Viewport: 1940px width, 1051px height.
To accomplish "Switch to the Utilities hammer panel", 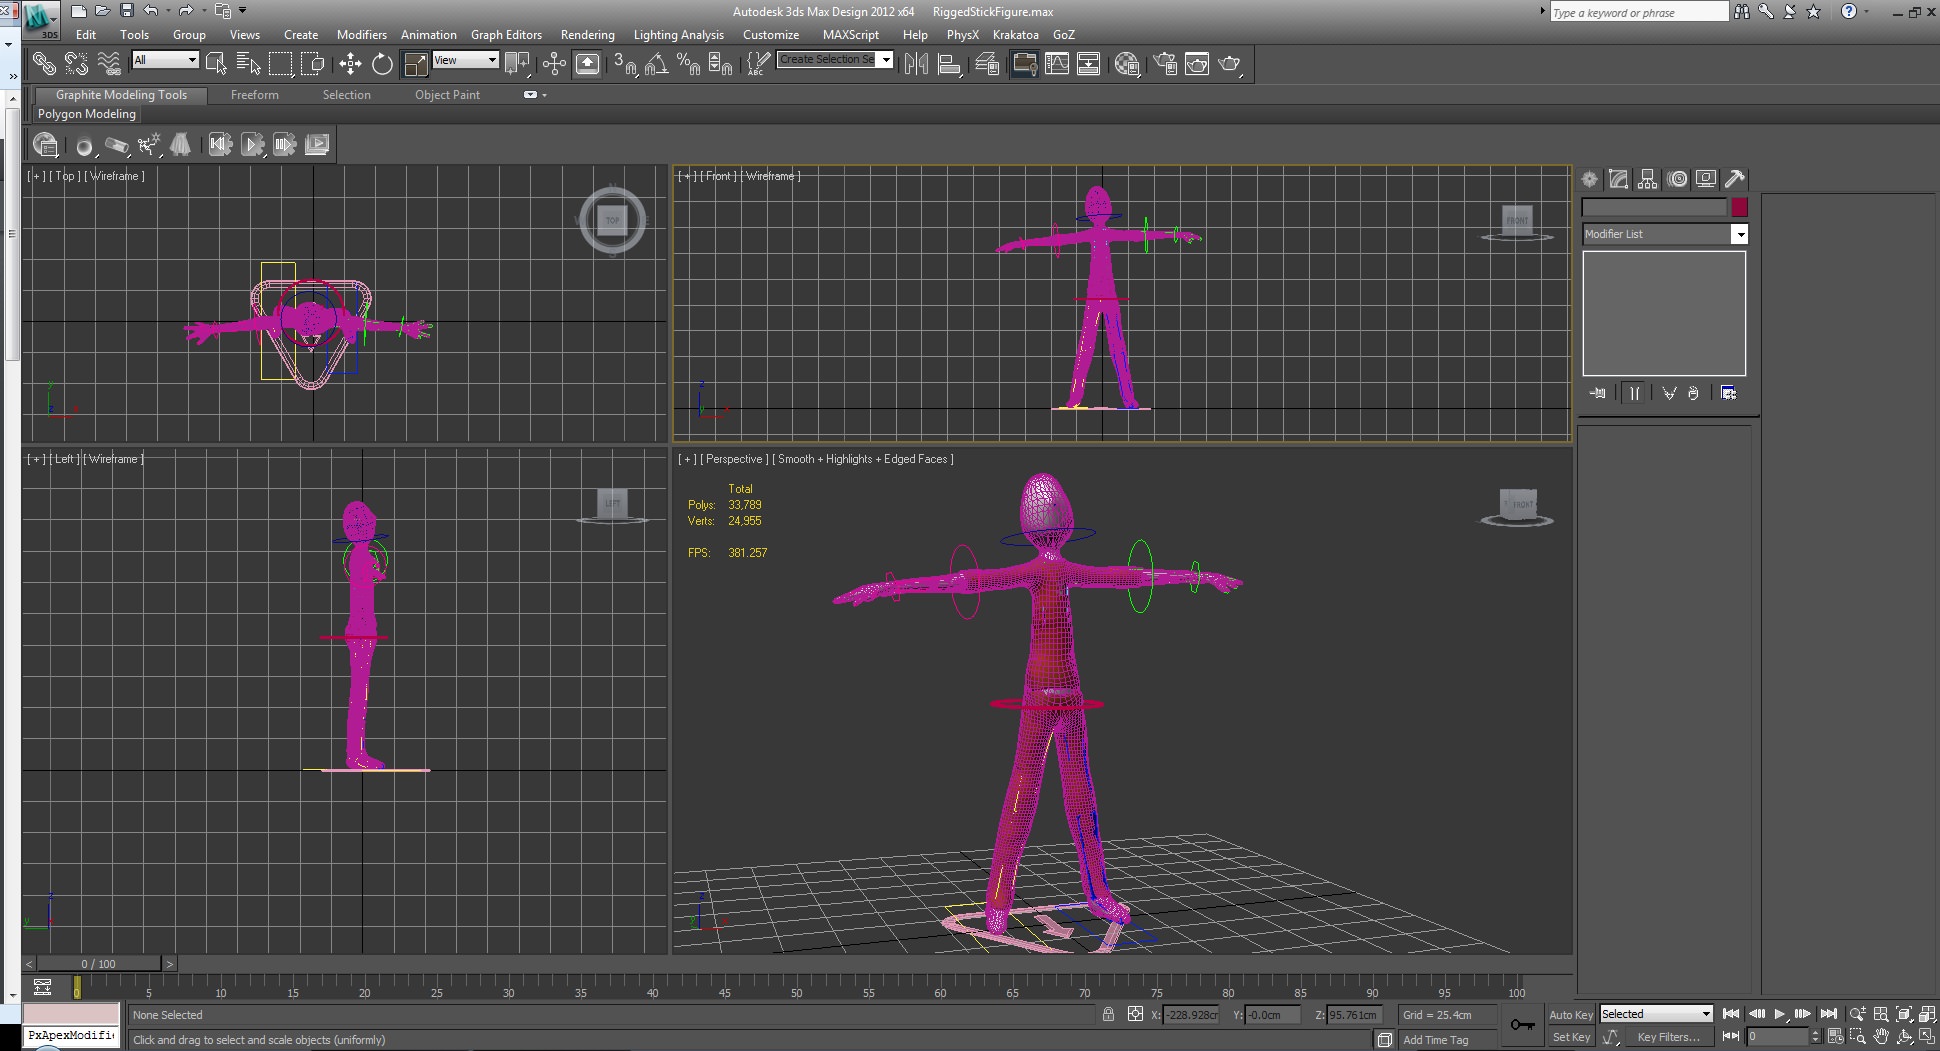I will pyautogui.click(x=1735, y=179).
